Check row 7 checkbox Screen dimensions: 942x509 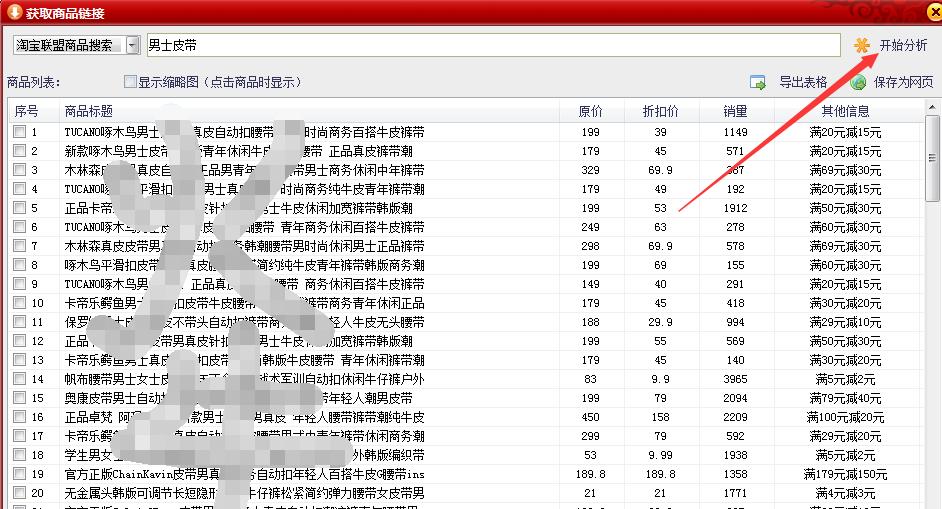tap(20, 246)
